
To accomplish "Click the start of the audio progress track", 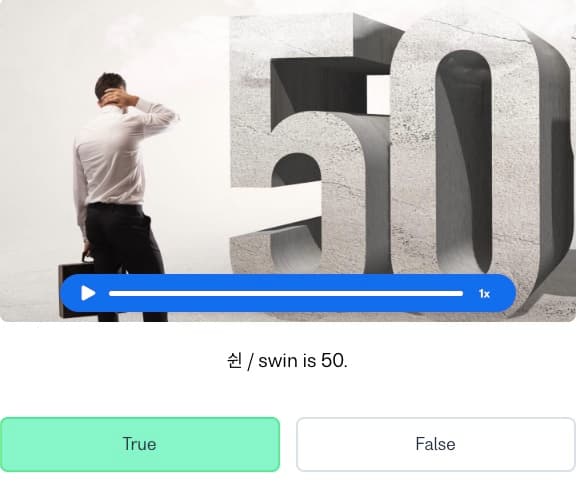I will (110, 294).
